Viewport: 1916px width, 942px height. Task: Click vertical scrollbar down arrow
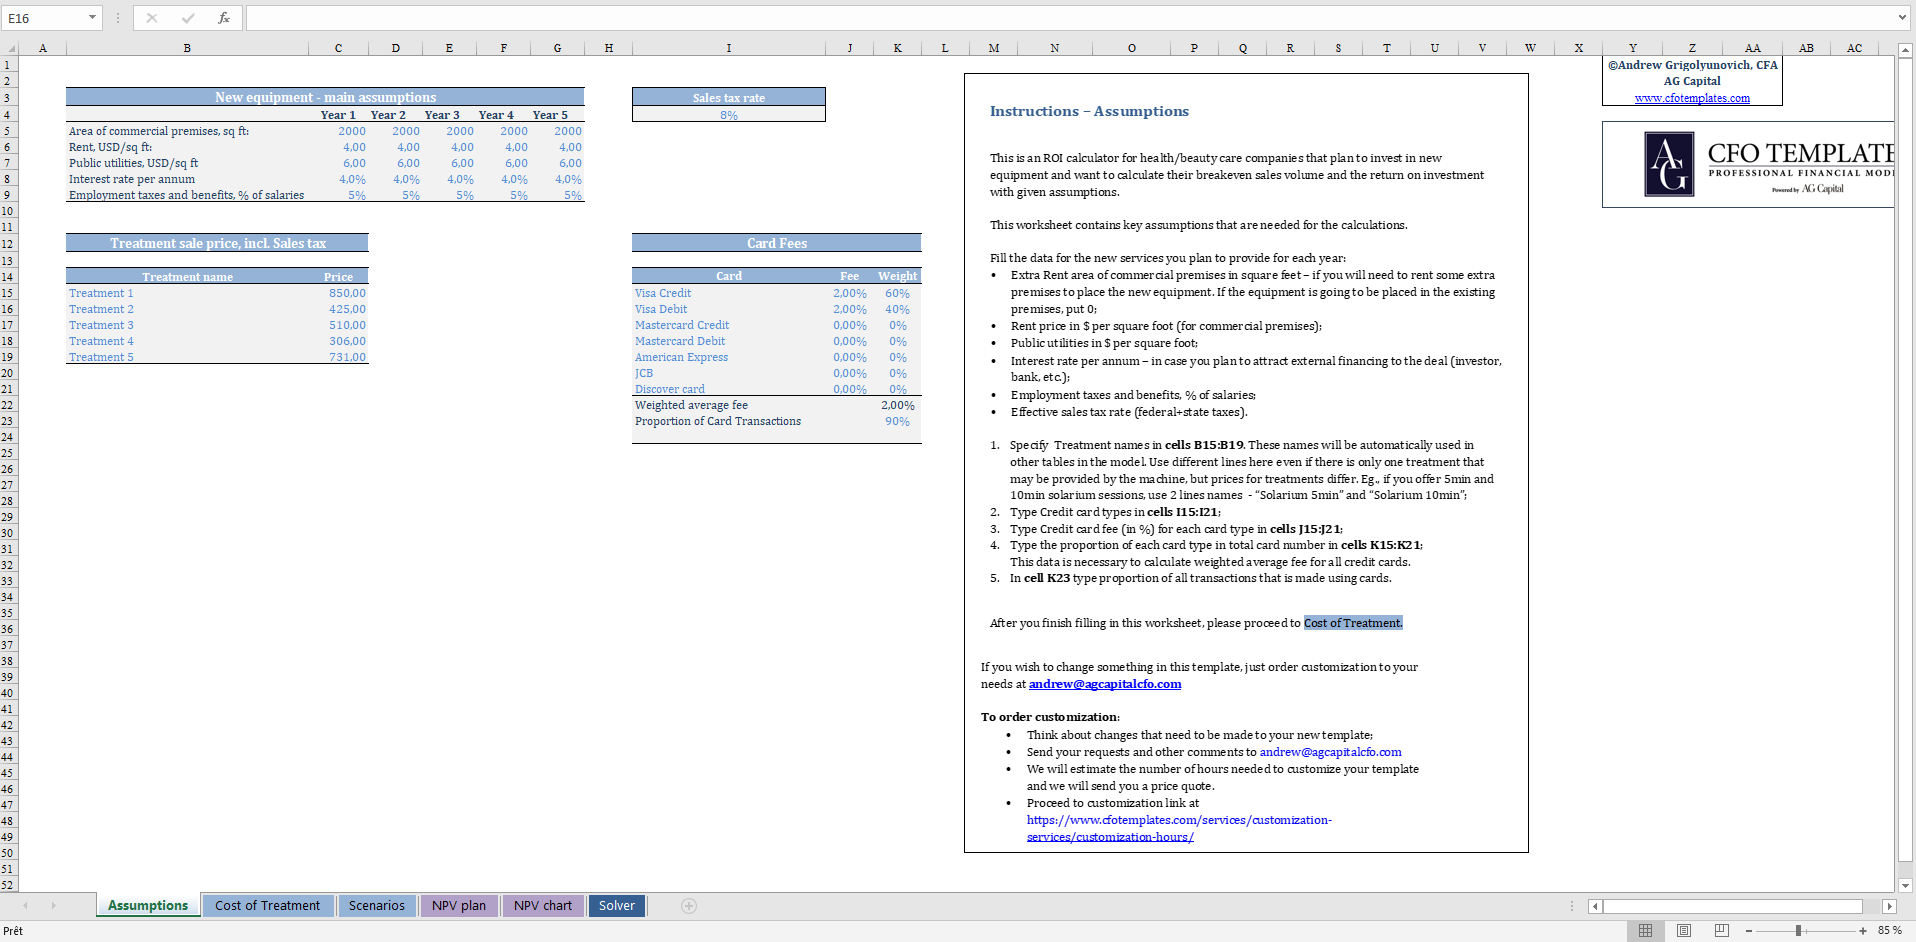click(x=1906, y=885)
